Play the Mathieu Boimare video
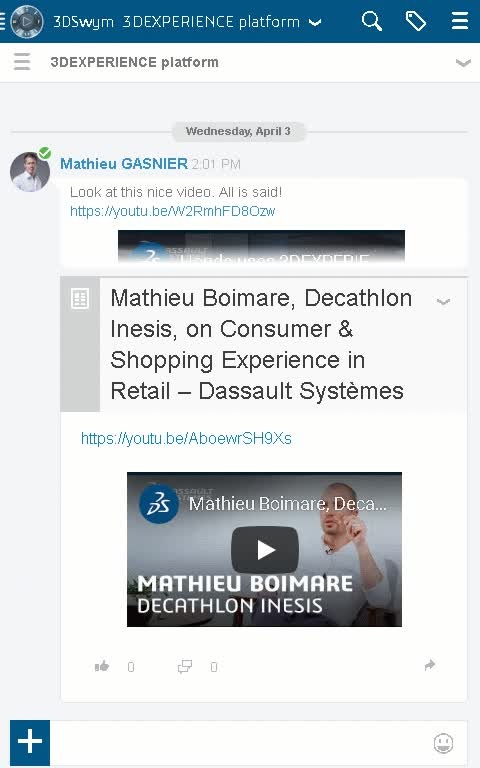 [264, 550]
